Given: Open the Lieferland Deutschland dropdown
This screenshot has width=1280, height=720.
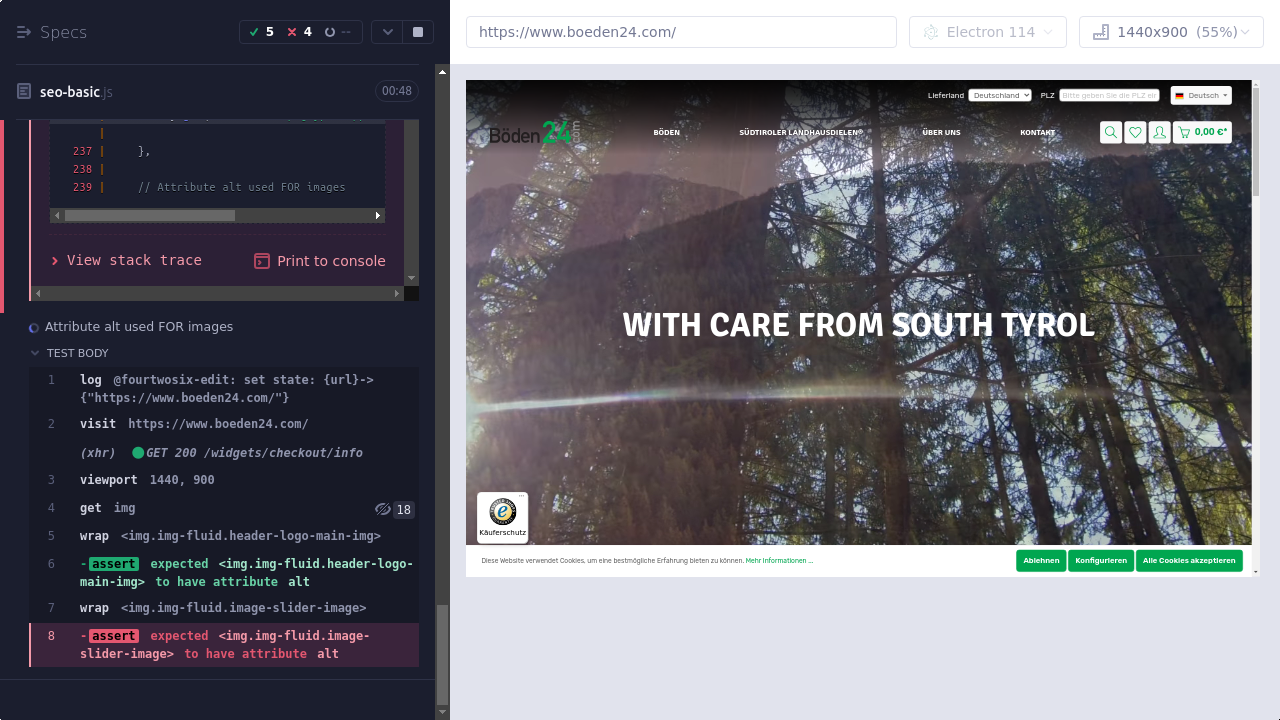Looking at the screenshot, I should pos(999,96).
